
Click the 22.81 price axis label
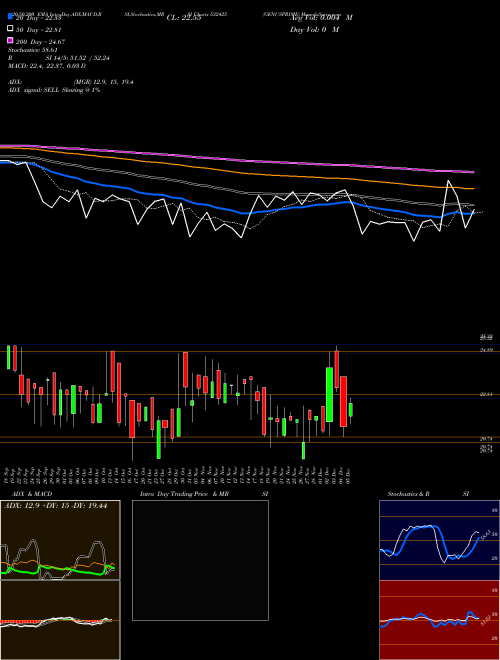[487, 394]
